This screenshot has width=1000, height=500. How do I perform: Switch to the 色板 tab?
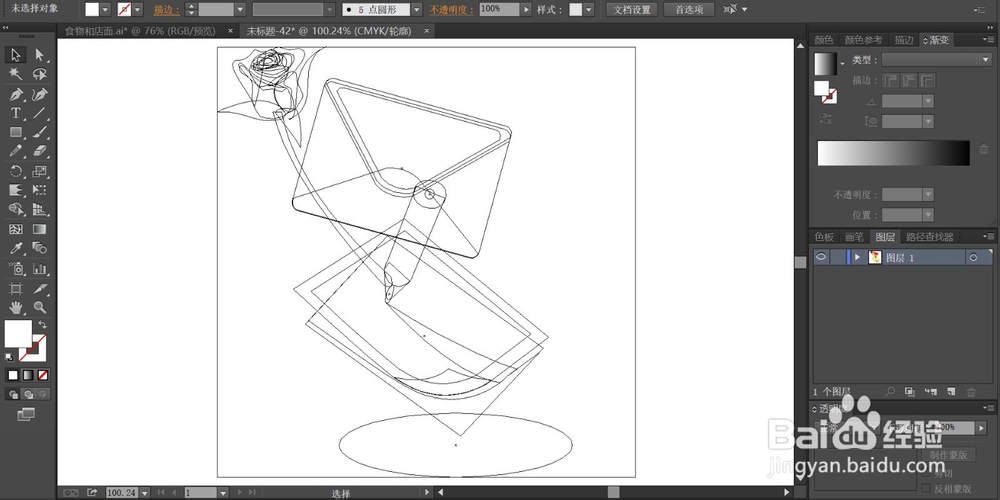click(x=824, y=237)
